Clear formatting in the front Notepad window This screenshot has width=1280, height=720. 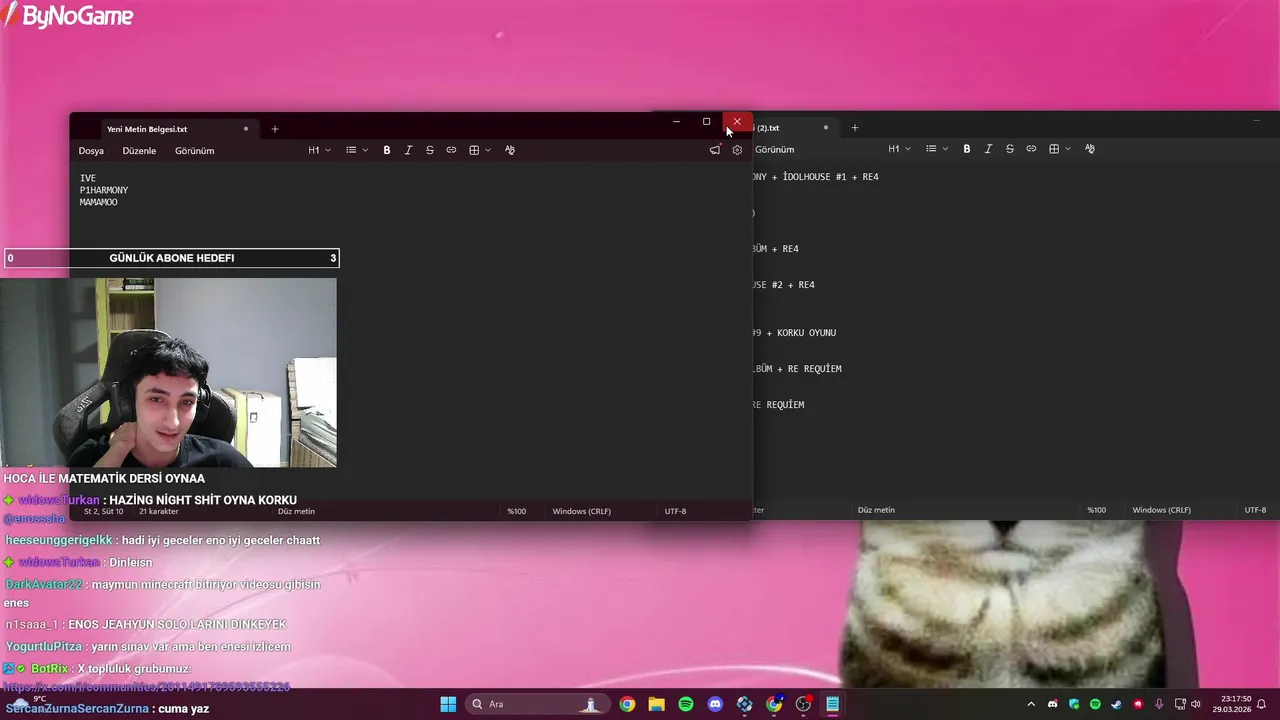click(510, 150)
